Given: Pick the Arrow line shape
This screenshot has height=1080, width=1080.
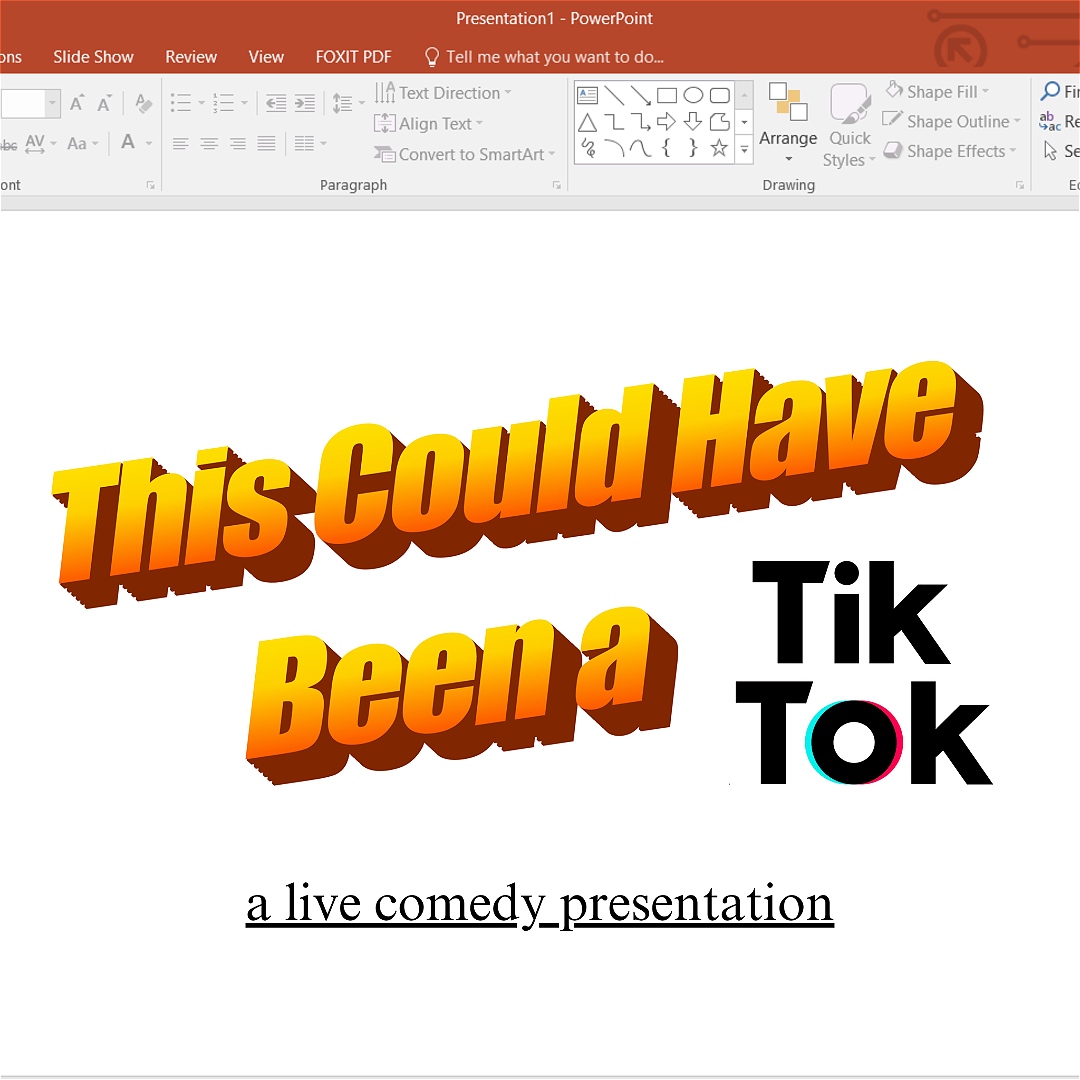Looking at the screenshot, I should click(x=641, y=95).
